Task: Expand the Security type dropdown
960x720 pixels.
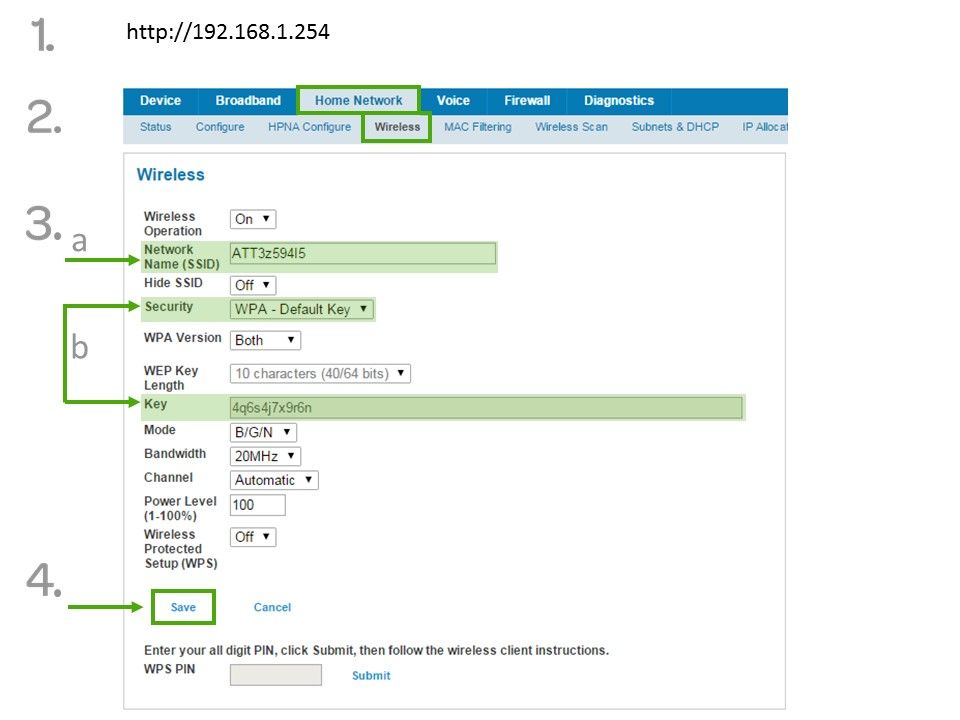Action: pyautogui.click(x=301, y=310)
